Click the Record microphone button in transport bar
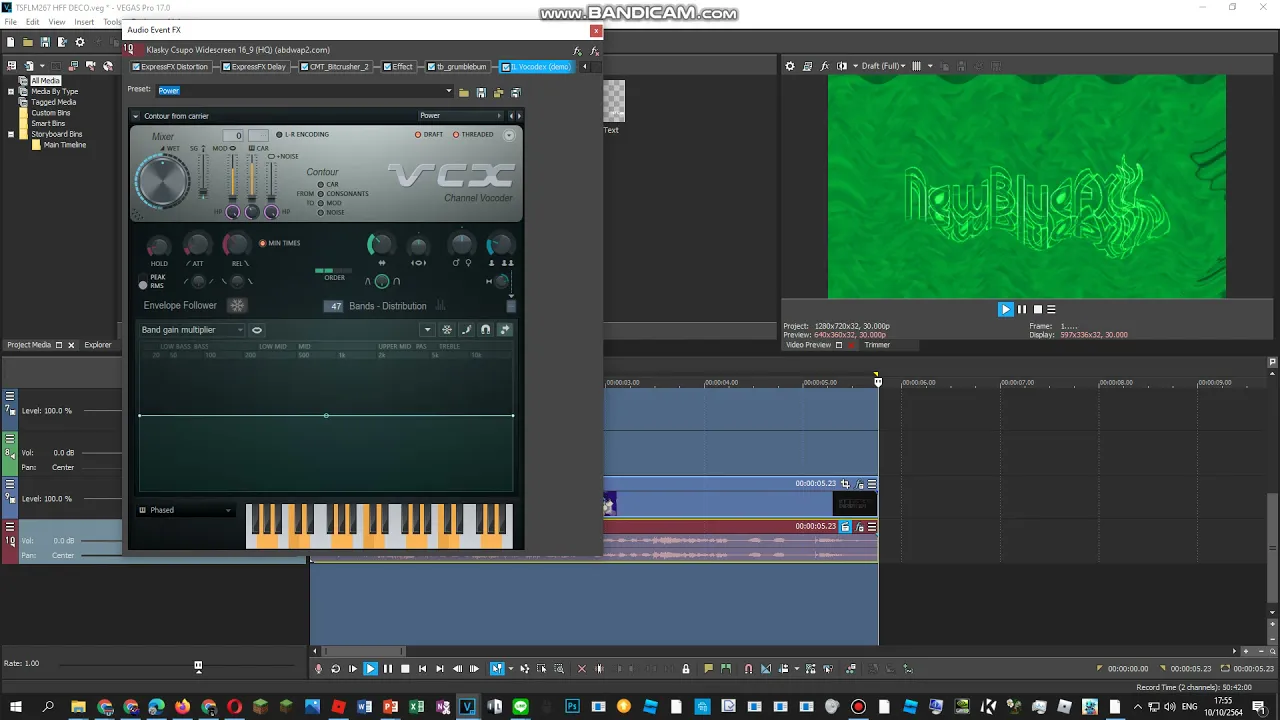 tap(319, 669)
